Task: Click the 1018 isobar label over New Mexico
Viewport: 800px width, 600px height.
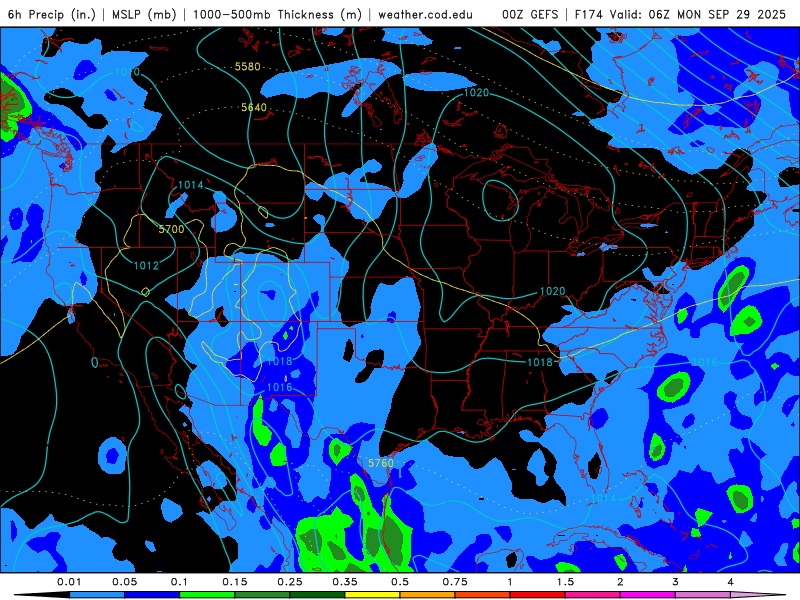Action: tap(280, 362)
